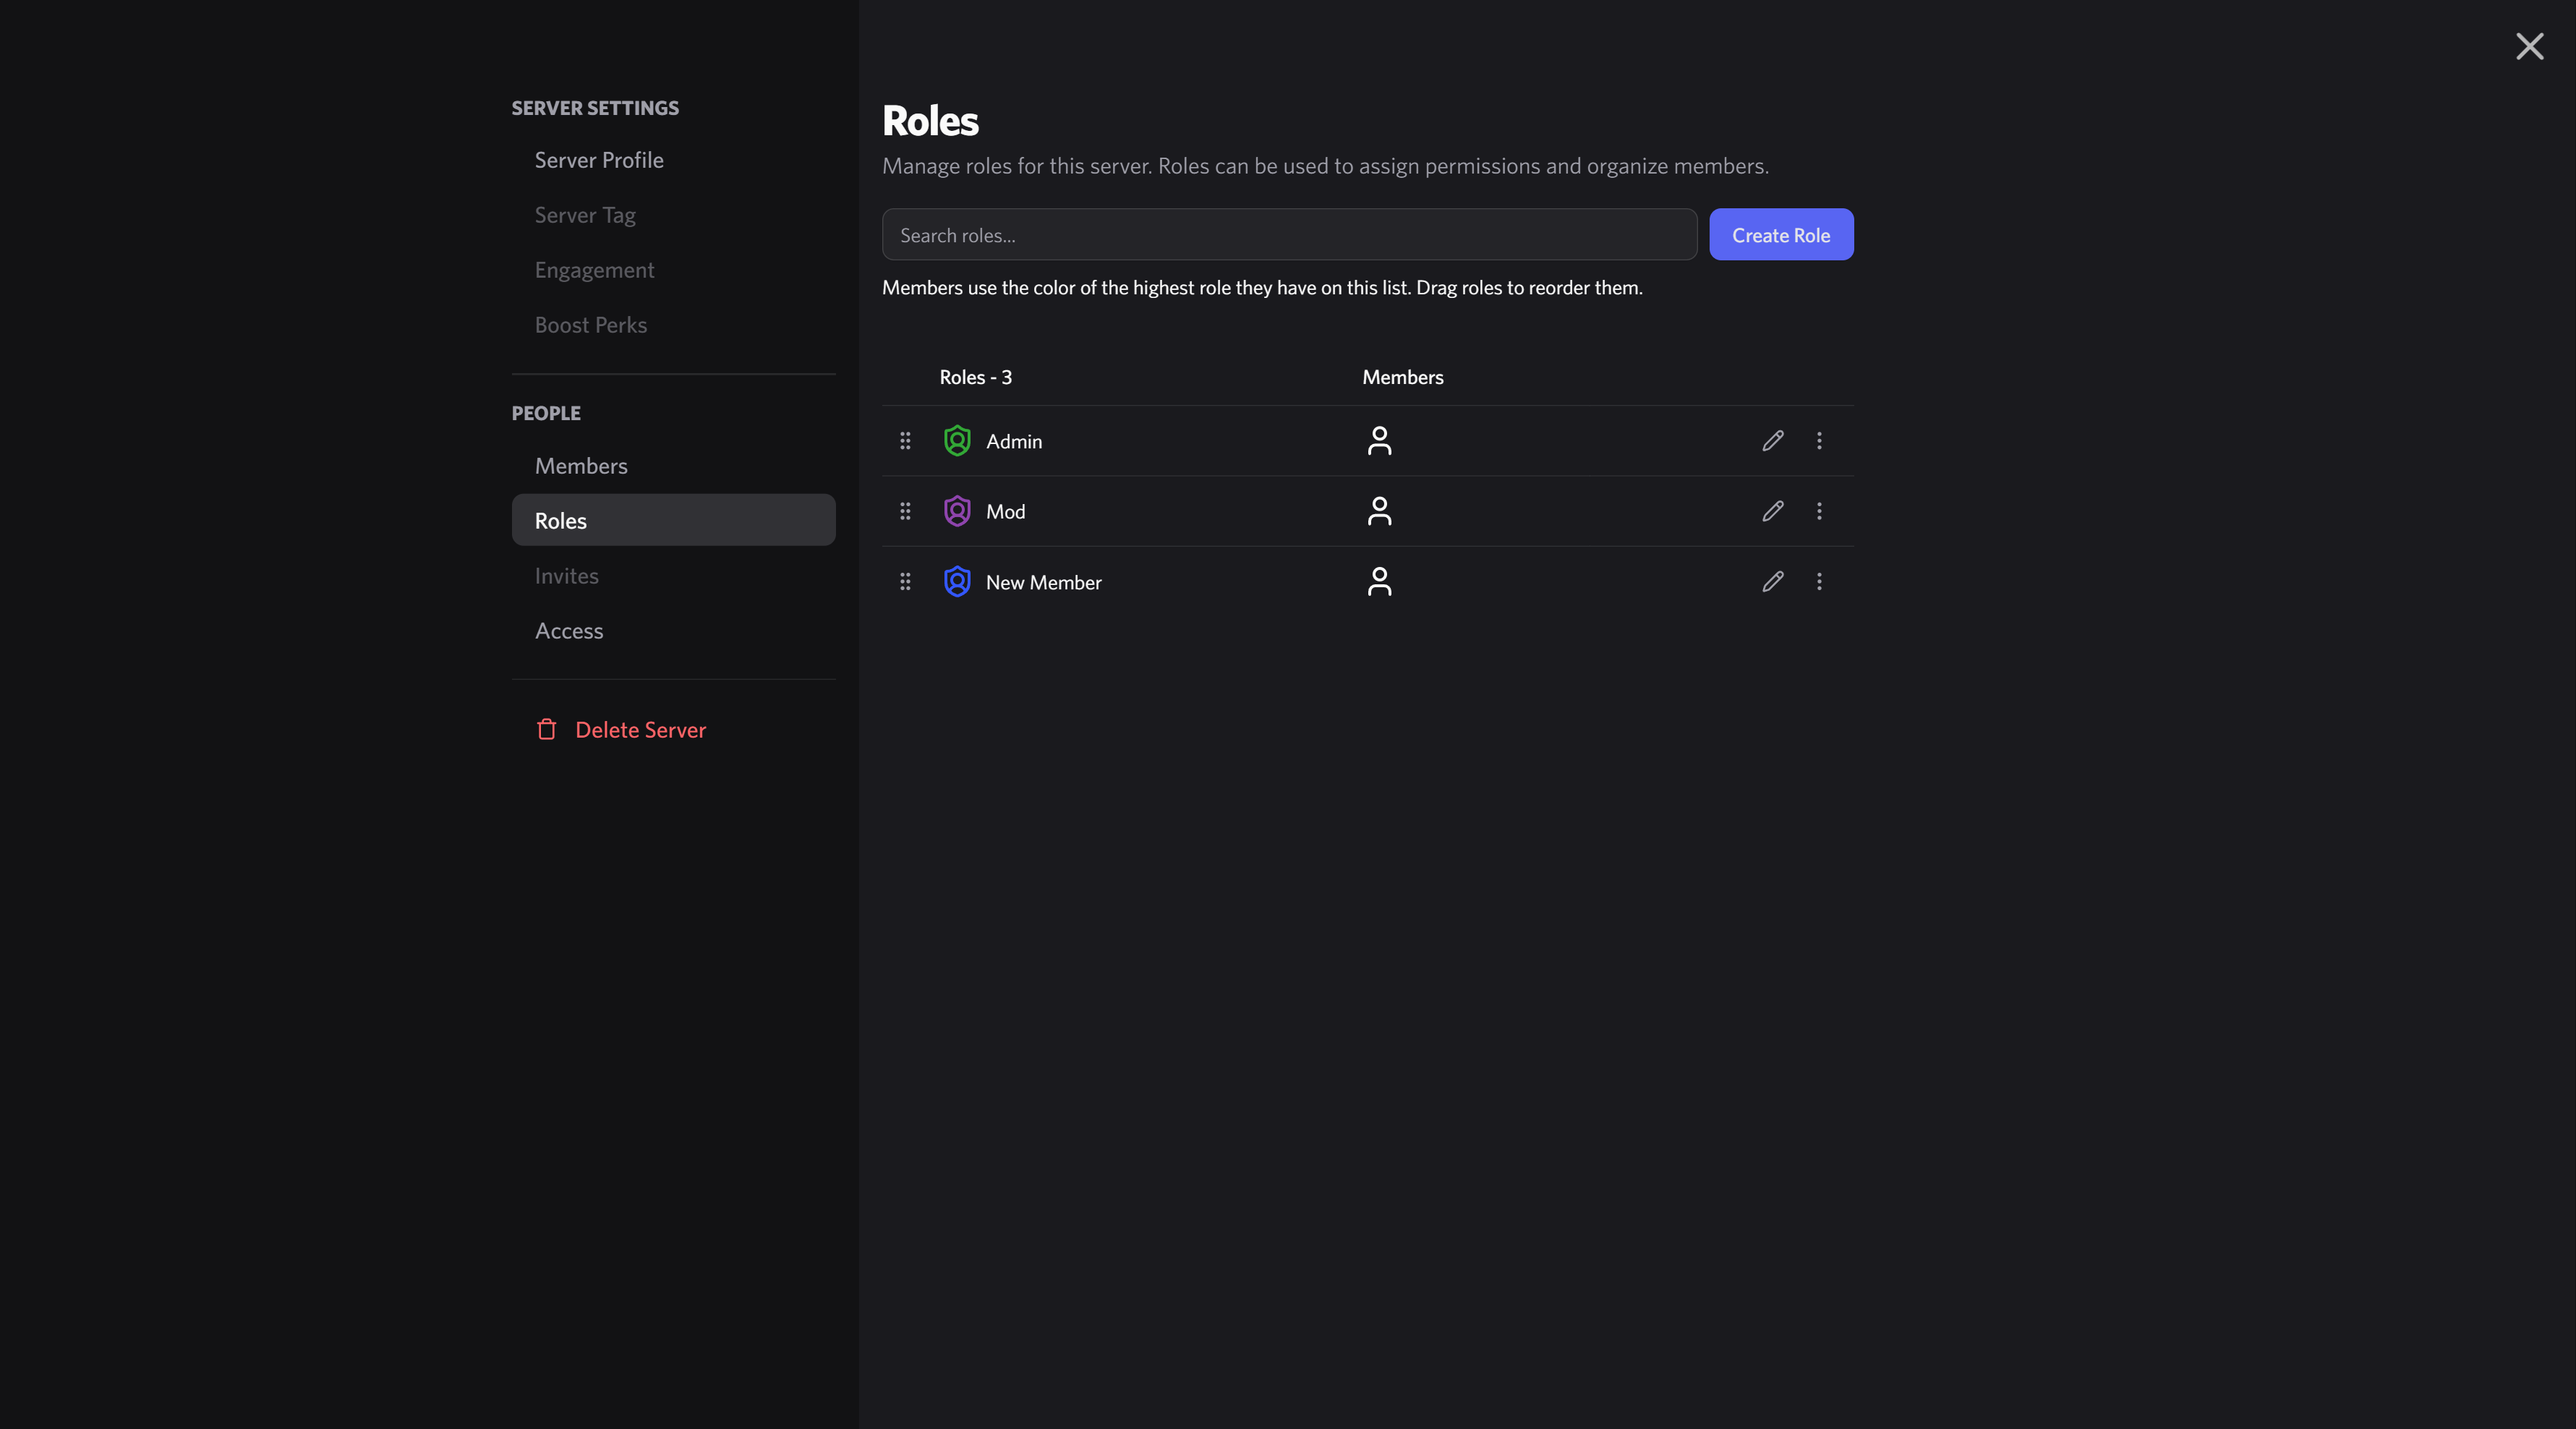Open the three-dot menu for Admin
Viewport: 2576px width, 1429px height.
pos(1819,441)
